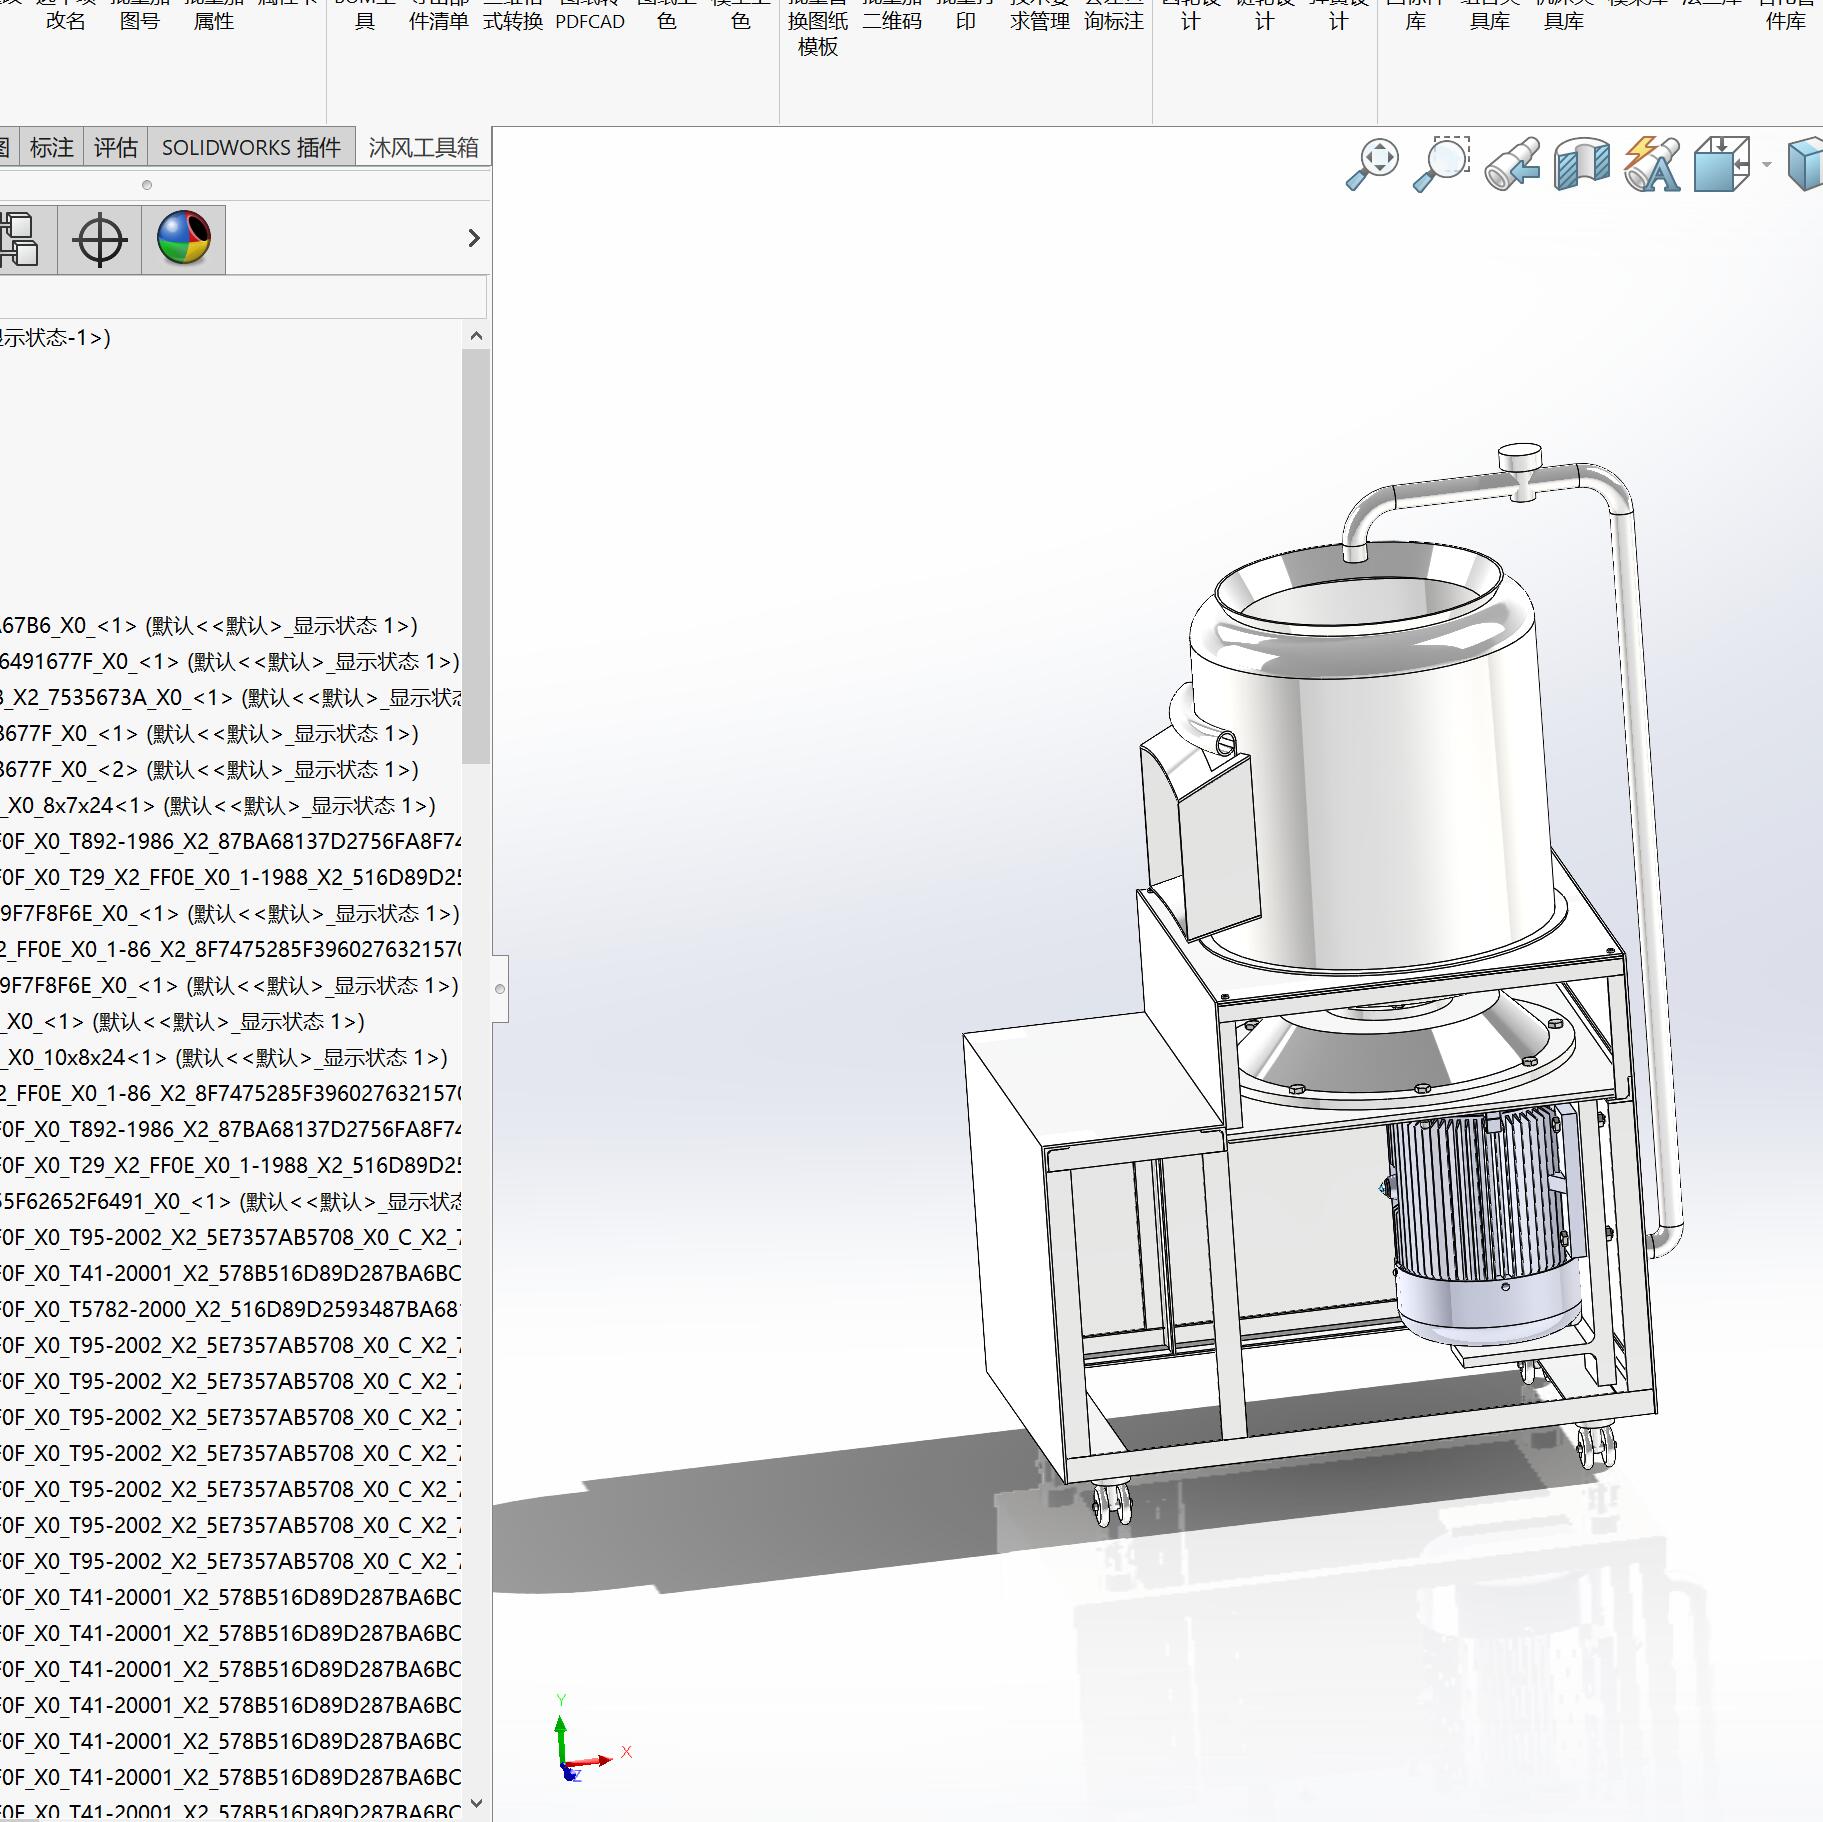Click the 属性 ribbon button
This screenshot has height=1822, width=1823.
(x=214, y=15)
